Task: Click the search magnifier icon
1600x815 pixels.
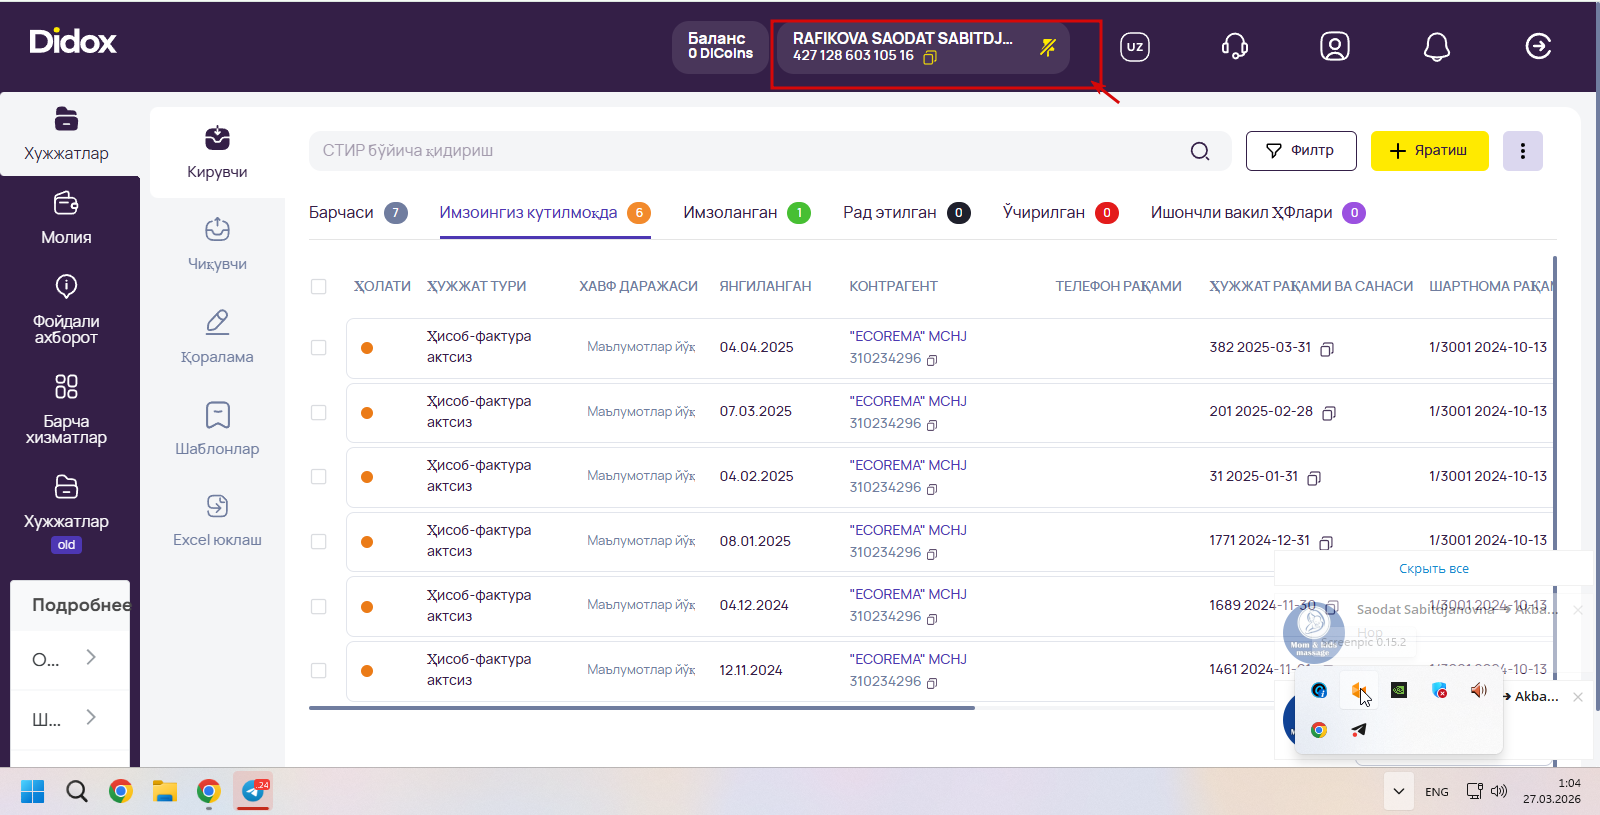Action: tap(1200, 151)
